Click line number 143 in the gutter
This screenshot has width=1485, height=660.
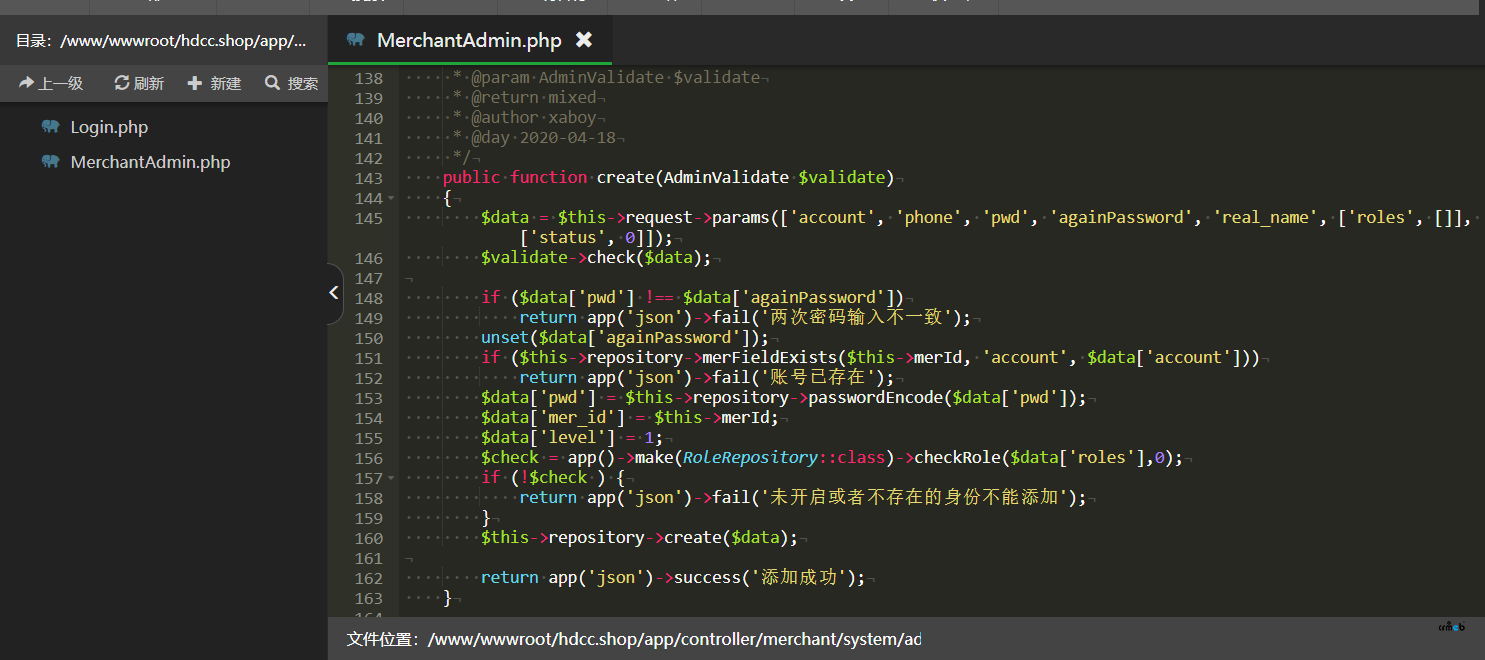coord(369,178)
